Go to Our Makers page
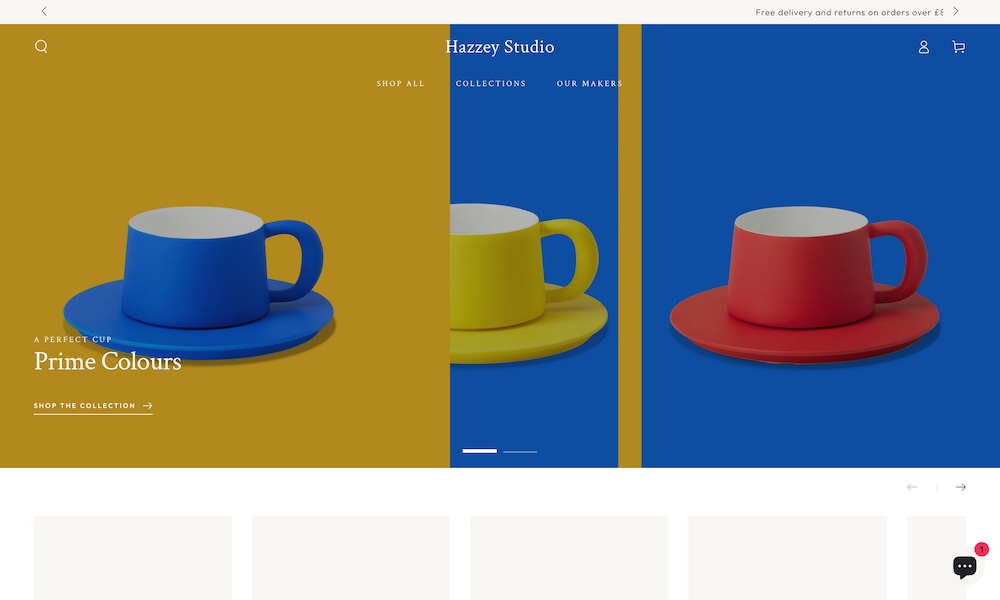Image resolution: width=1000 pixels, height=600 pixels. [589, 84]
